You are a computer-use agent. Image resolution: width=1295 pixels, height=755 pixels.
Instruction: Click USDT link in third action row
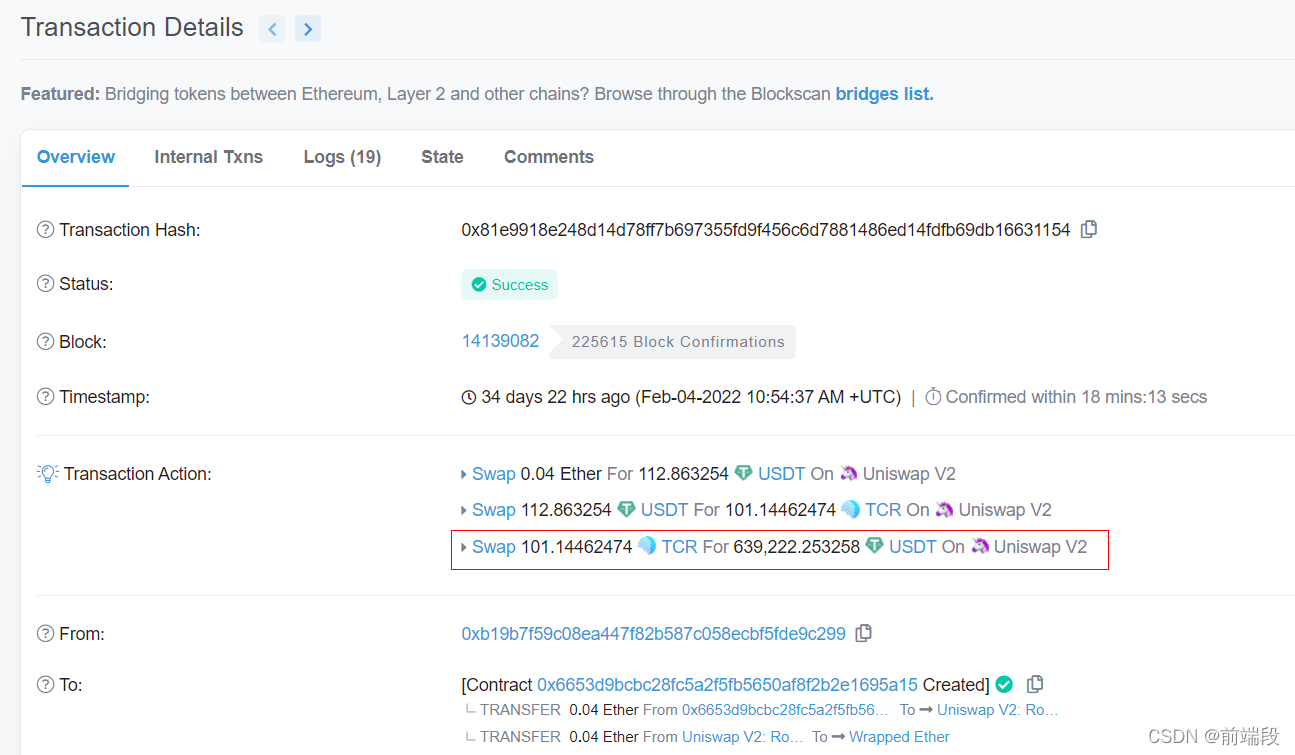(x=913, y=546)
